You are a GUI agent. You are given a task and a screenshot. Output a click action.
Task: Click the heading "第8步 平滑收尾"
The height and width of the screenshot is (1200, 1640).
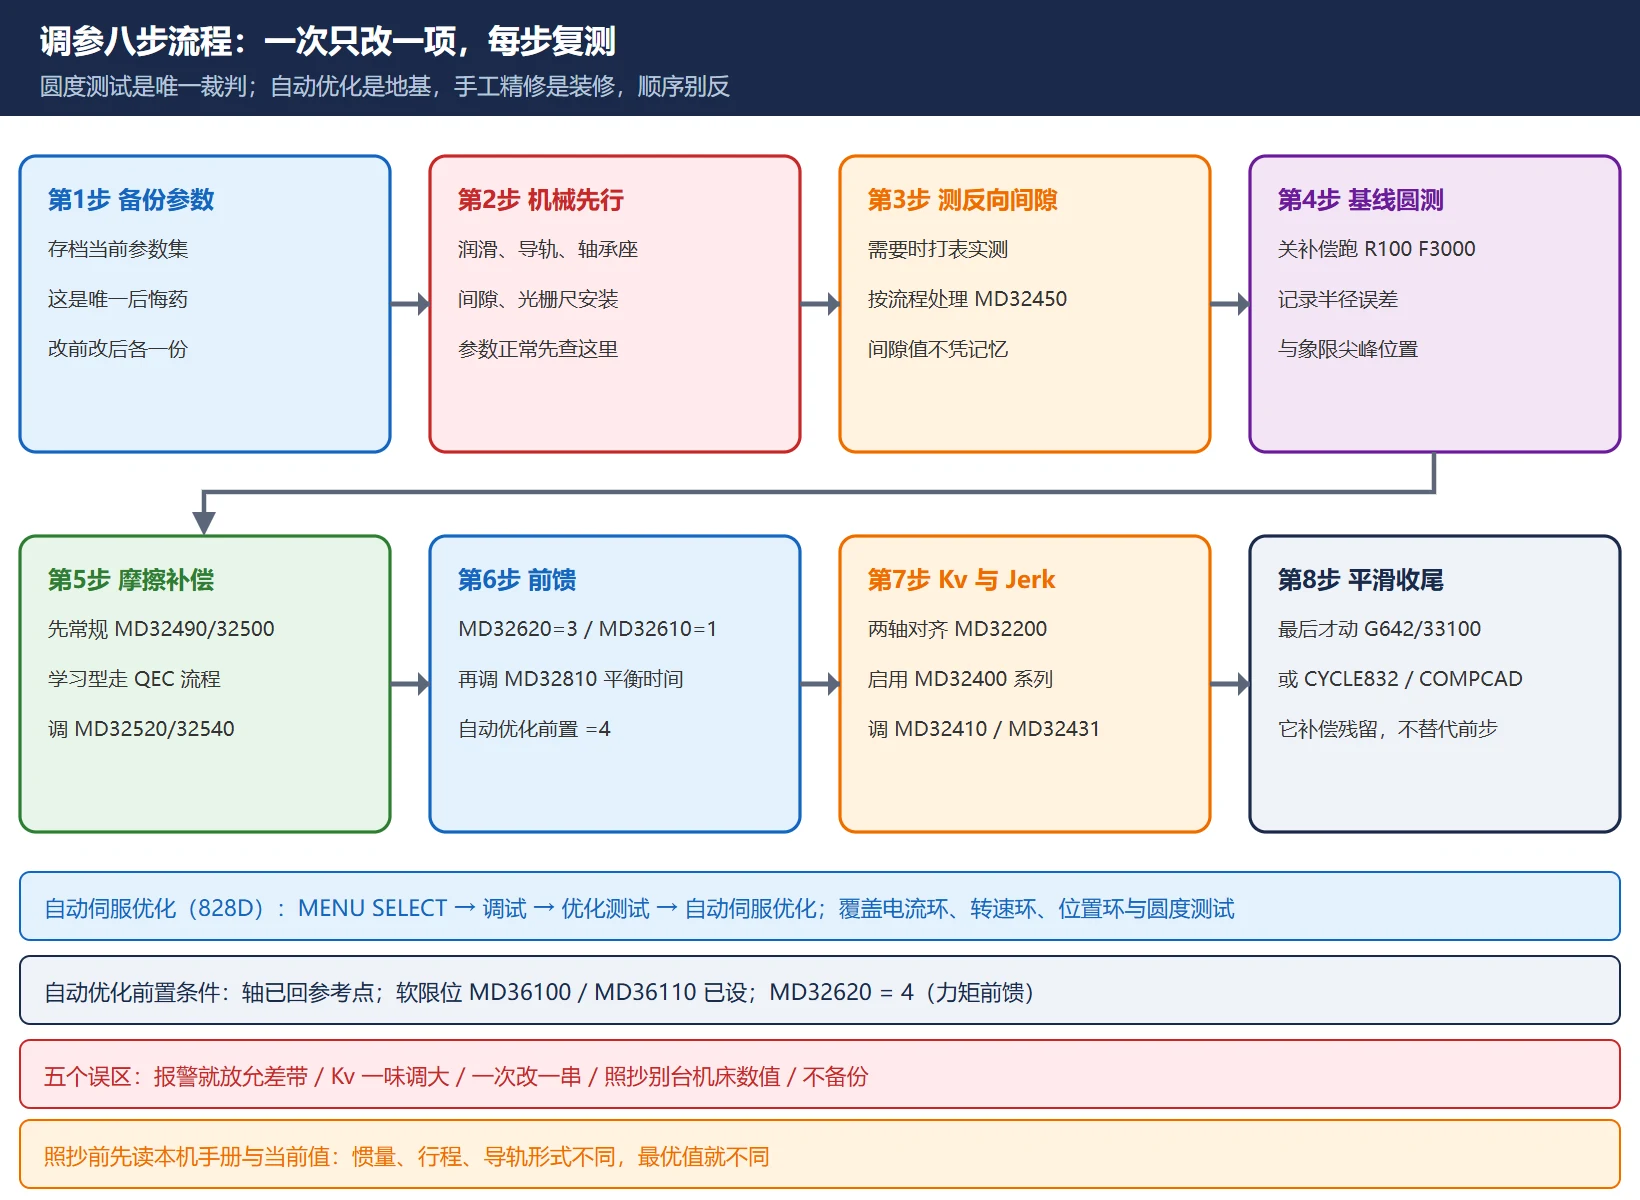1361,580
